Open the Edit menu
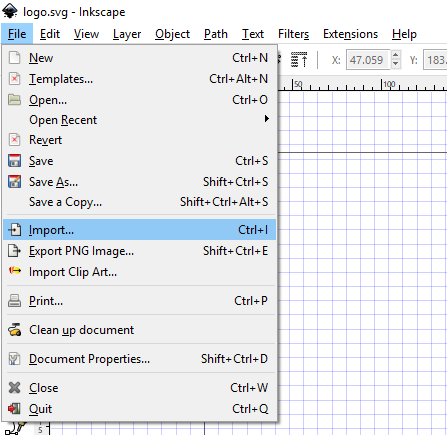Image resolution: width=447 pixels, height=435 pixels. click(50, 34)
